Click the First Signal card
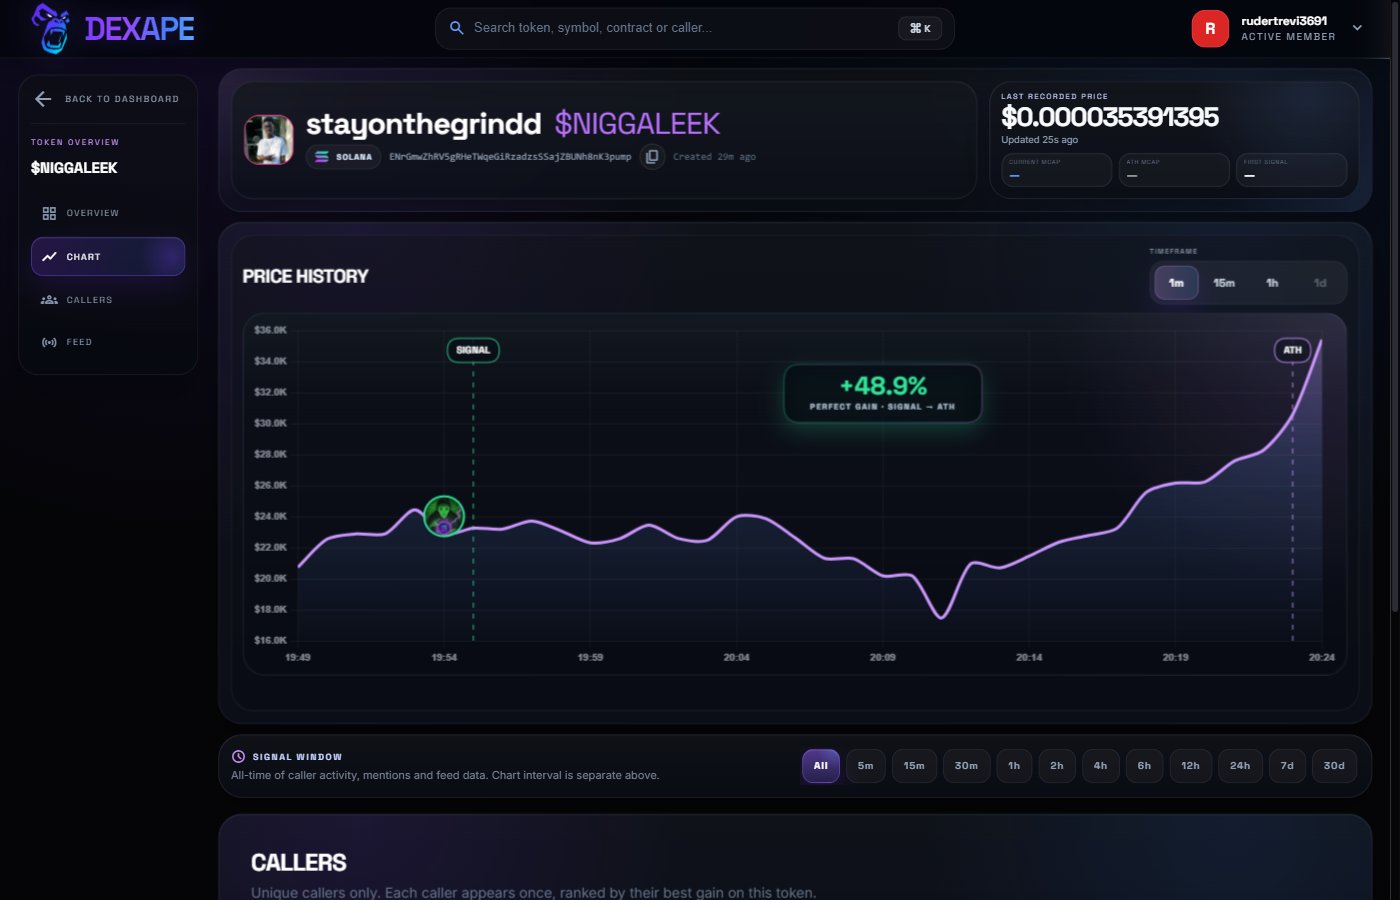 click(x=1292, y=170)
